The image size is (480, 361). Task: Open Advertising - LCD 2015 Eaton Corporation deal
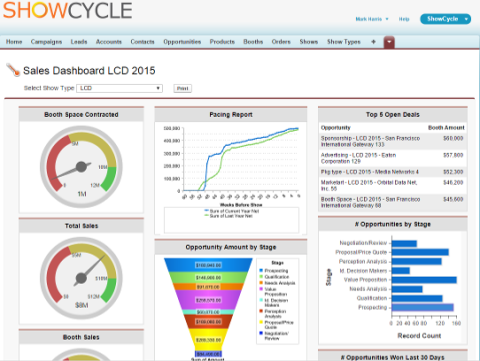pyautogui.click(x=358, y=158)
